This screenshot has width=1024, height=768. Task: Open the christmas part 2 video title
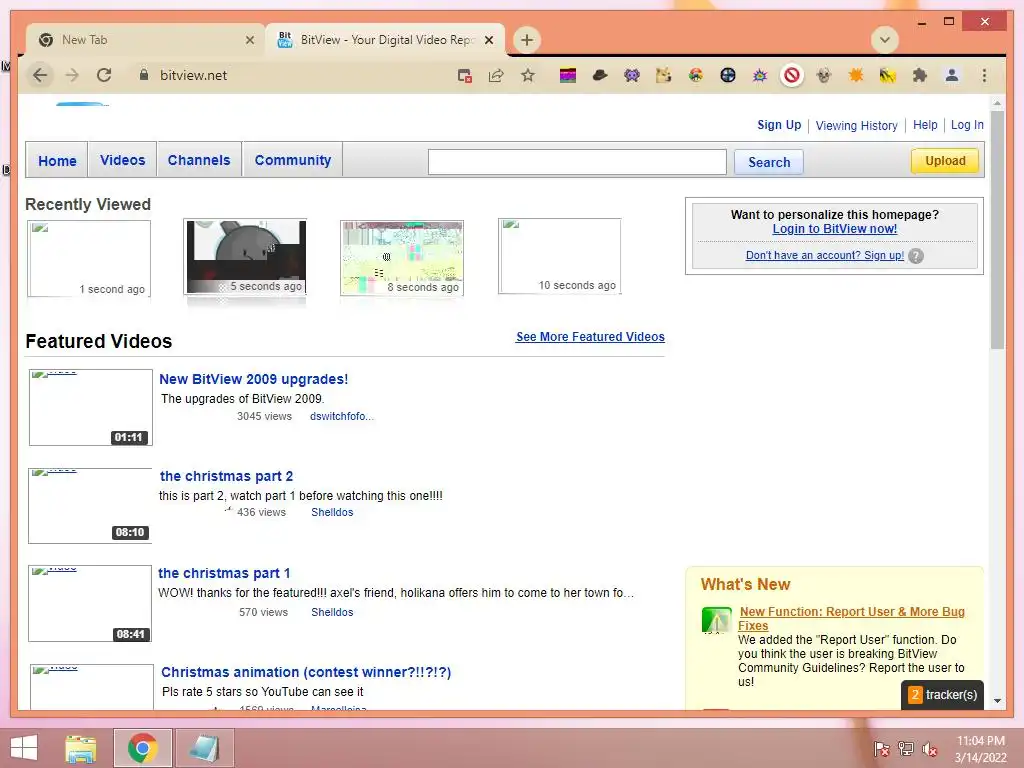click(226, 476)
